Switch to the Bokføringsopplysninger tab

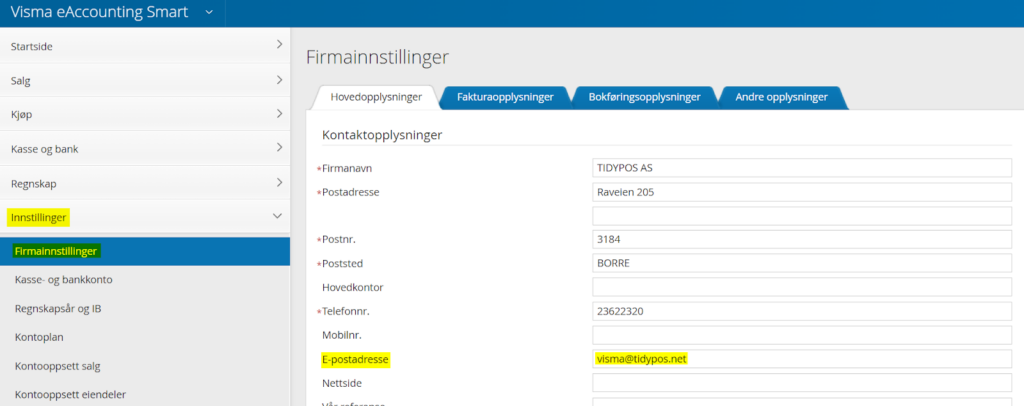coord(644,97)
